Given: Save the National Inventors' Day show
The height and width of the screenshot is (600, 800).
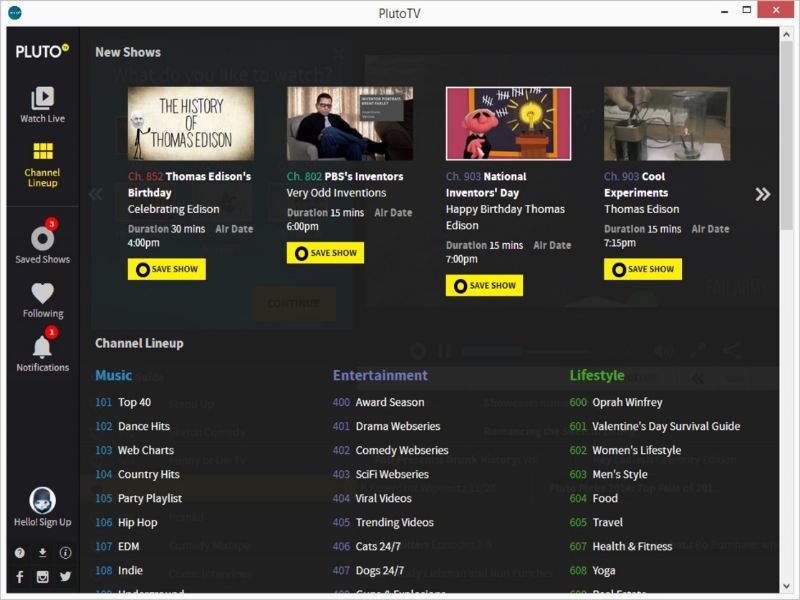Looking at the screenshot, I should point(484,285).
